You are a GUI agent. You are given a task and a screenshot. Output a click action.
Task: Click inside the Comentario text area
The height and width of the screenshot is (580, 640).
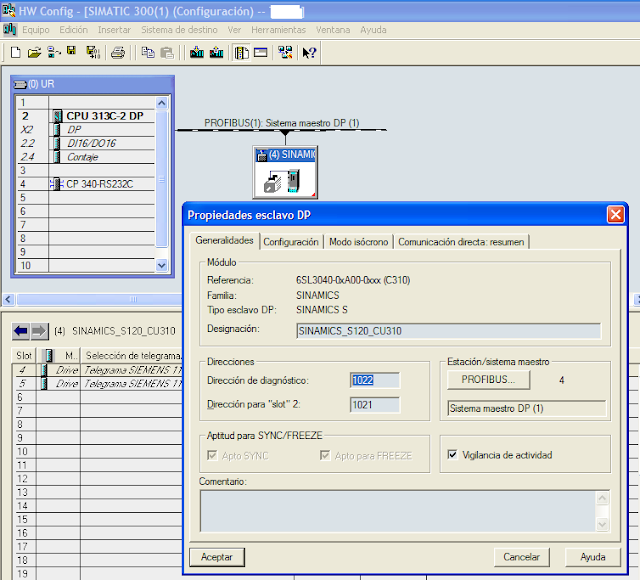(x=398, y=511)
